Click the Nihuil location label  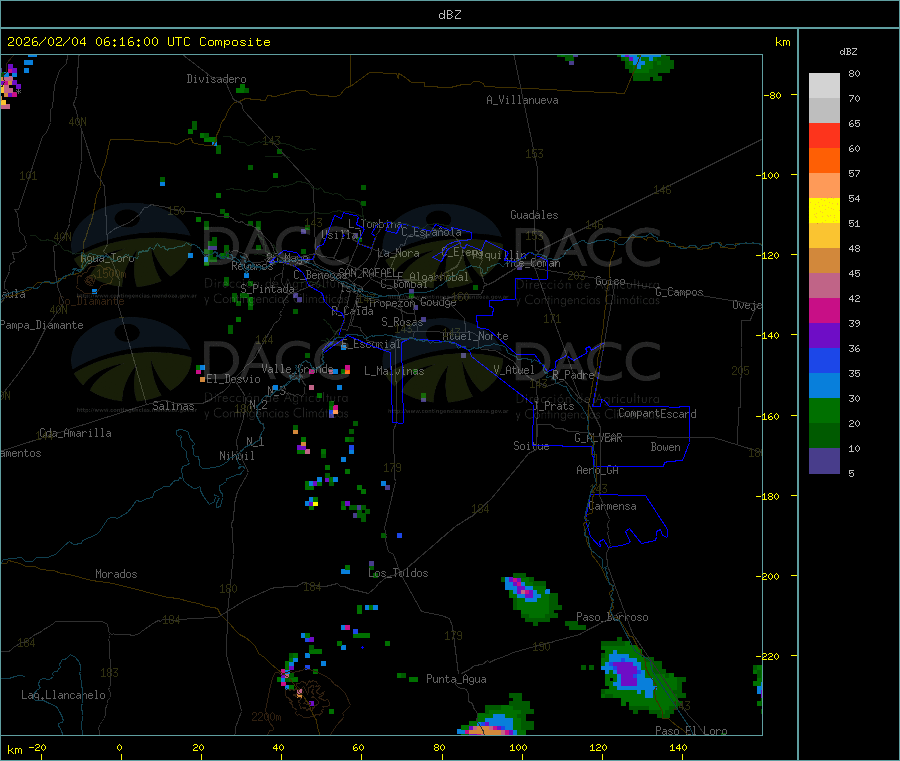tap(236, 456)
